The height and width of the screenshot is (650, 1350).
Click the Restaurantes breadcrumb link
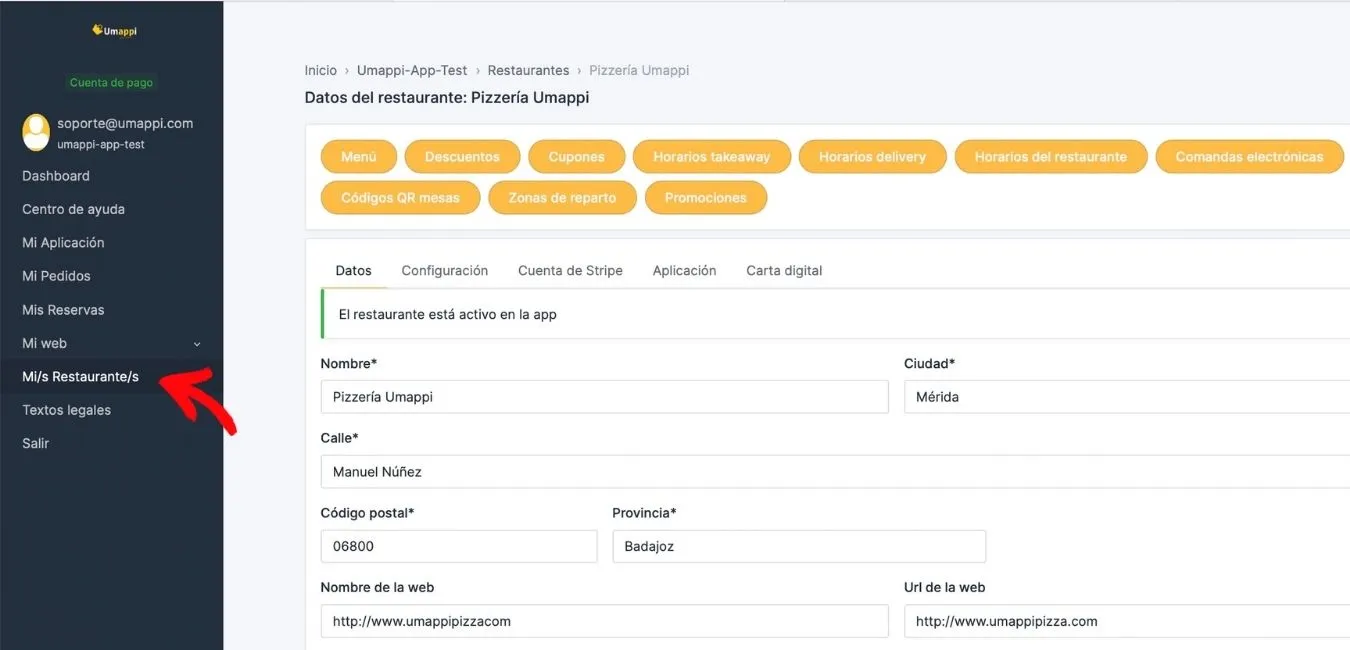pyautogui.click(x=528, y=71)
